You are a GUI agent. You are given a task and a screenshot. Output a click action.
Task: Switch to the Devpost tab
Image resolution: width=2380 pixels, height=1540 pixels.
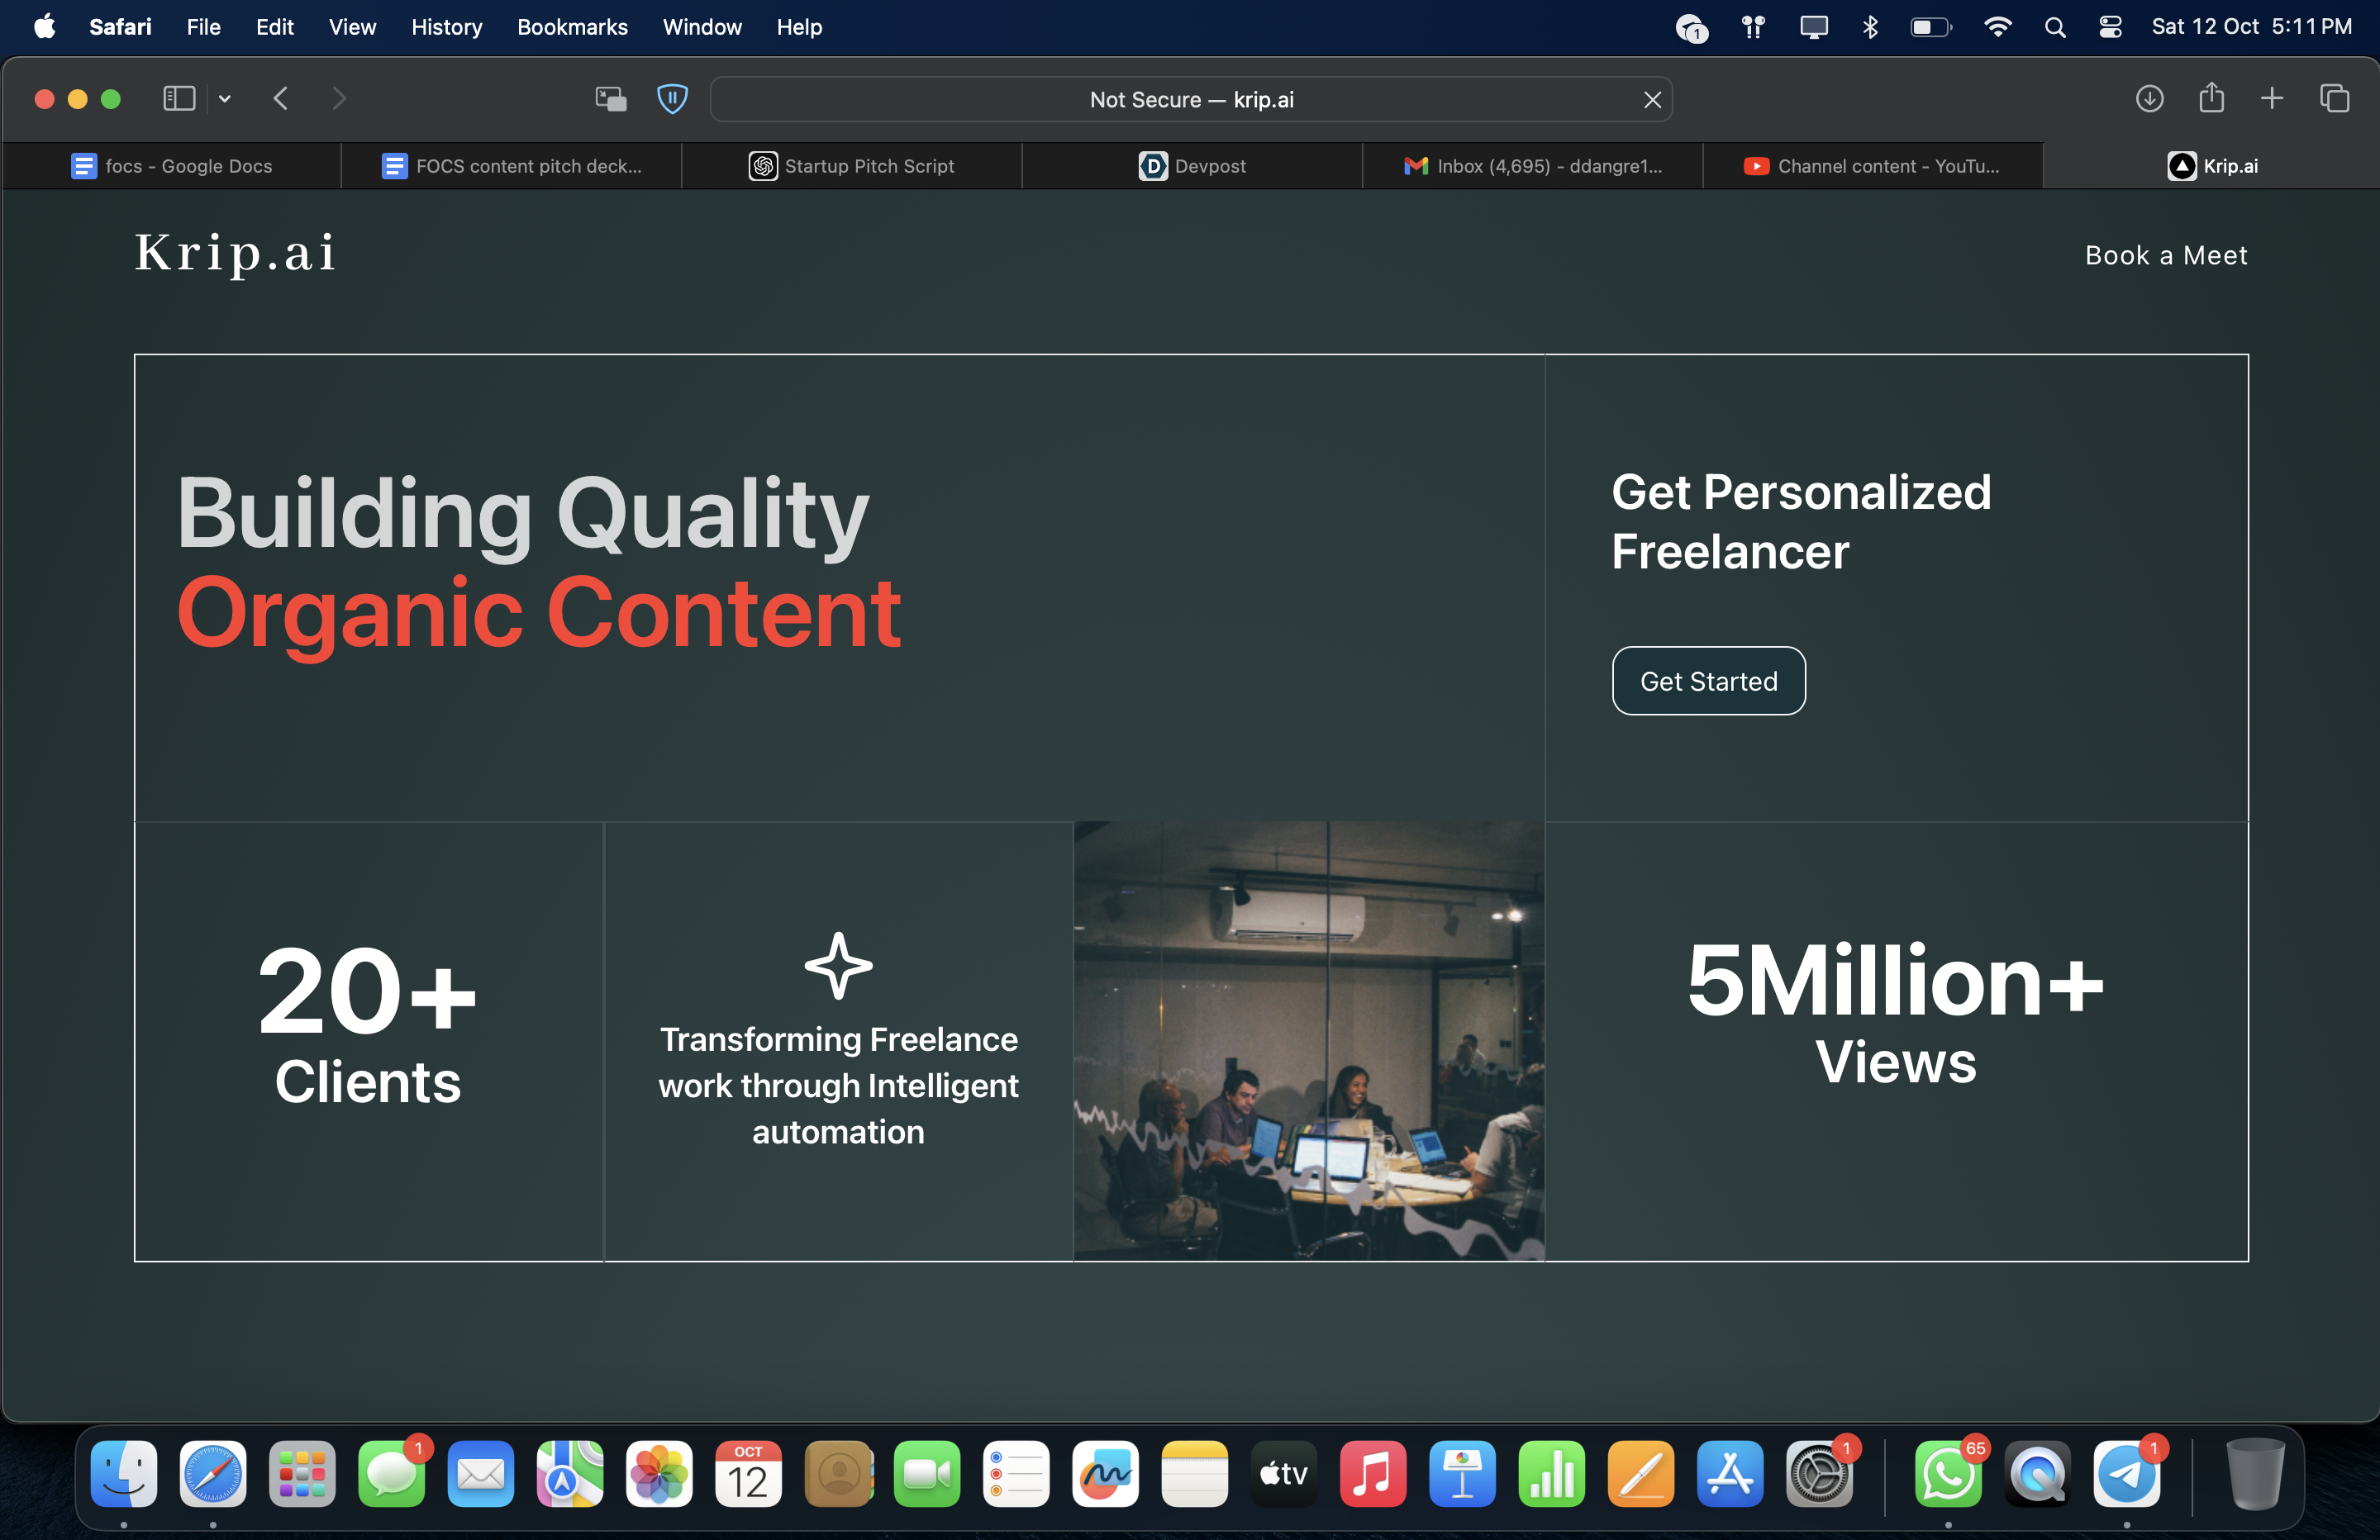pos(1192,166)
